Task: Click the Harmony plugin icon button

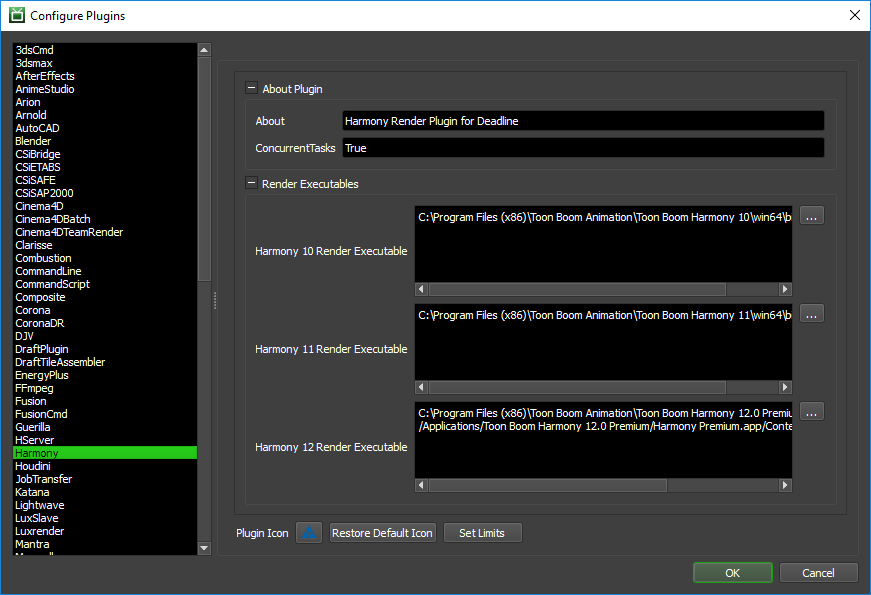Action: 309,533
